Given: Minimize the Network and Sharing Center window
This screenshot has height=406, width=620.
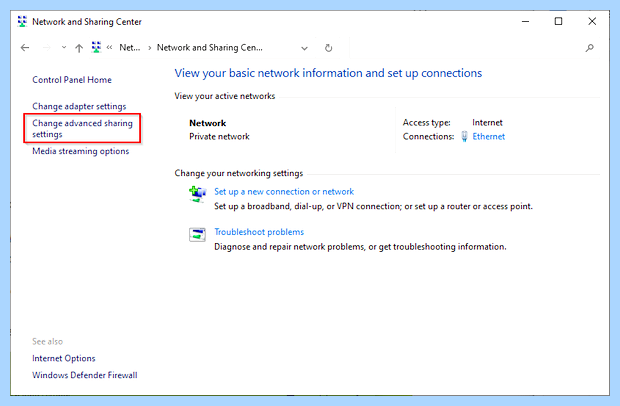Looking at the screenshot, I should [525, 21].
